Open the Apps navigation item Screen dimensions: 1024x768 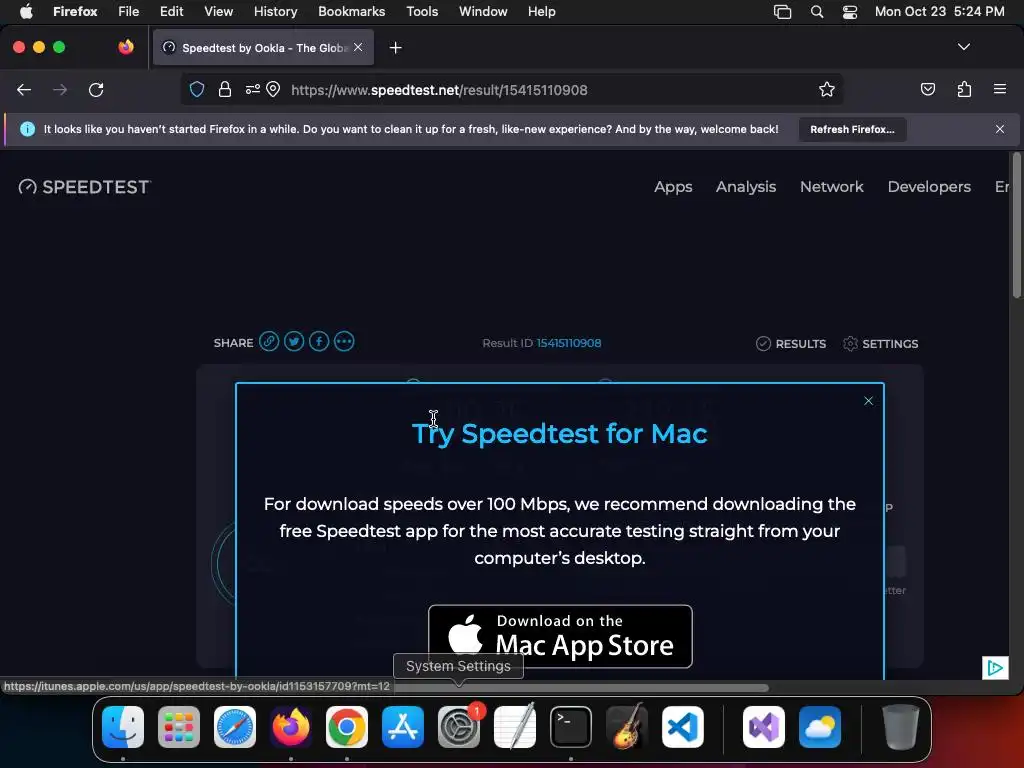[673, 187]
